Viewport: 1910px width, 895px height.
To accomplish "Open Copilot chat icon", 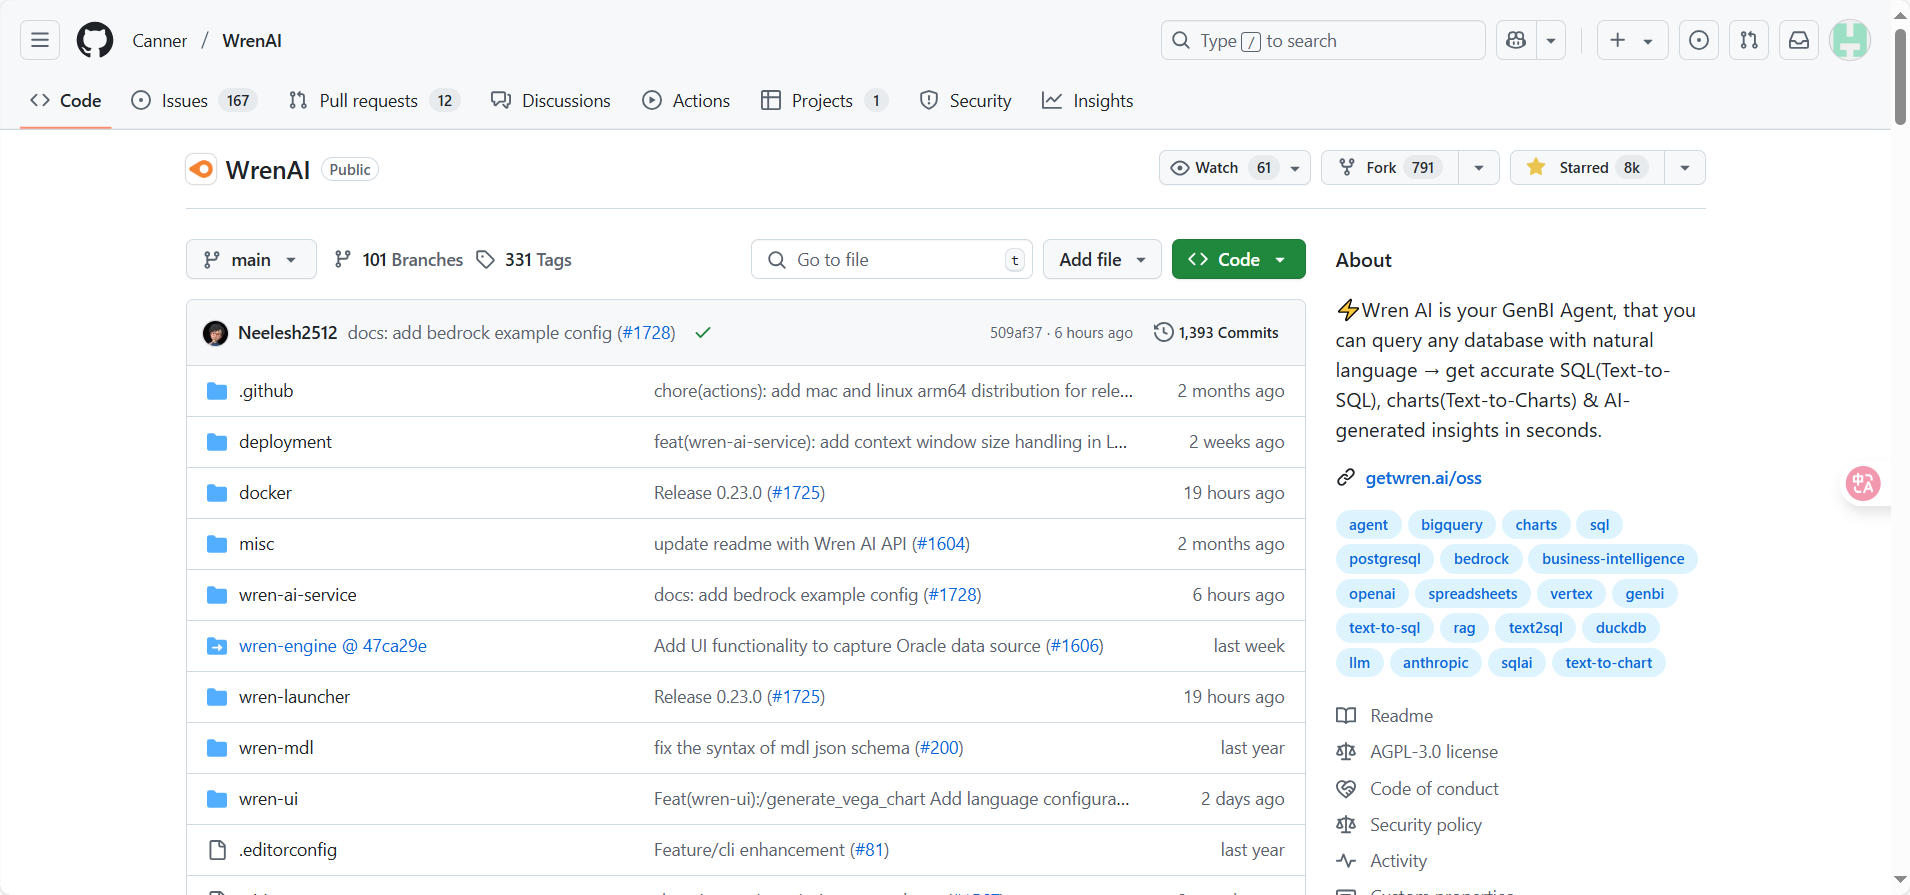I will click(x=1516, y=40).
